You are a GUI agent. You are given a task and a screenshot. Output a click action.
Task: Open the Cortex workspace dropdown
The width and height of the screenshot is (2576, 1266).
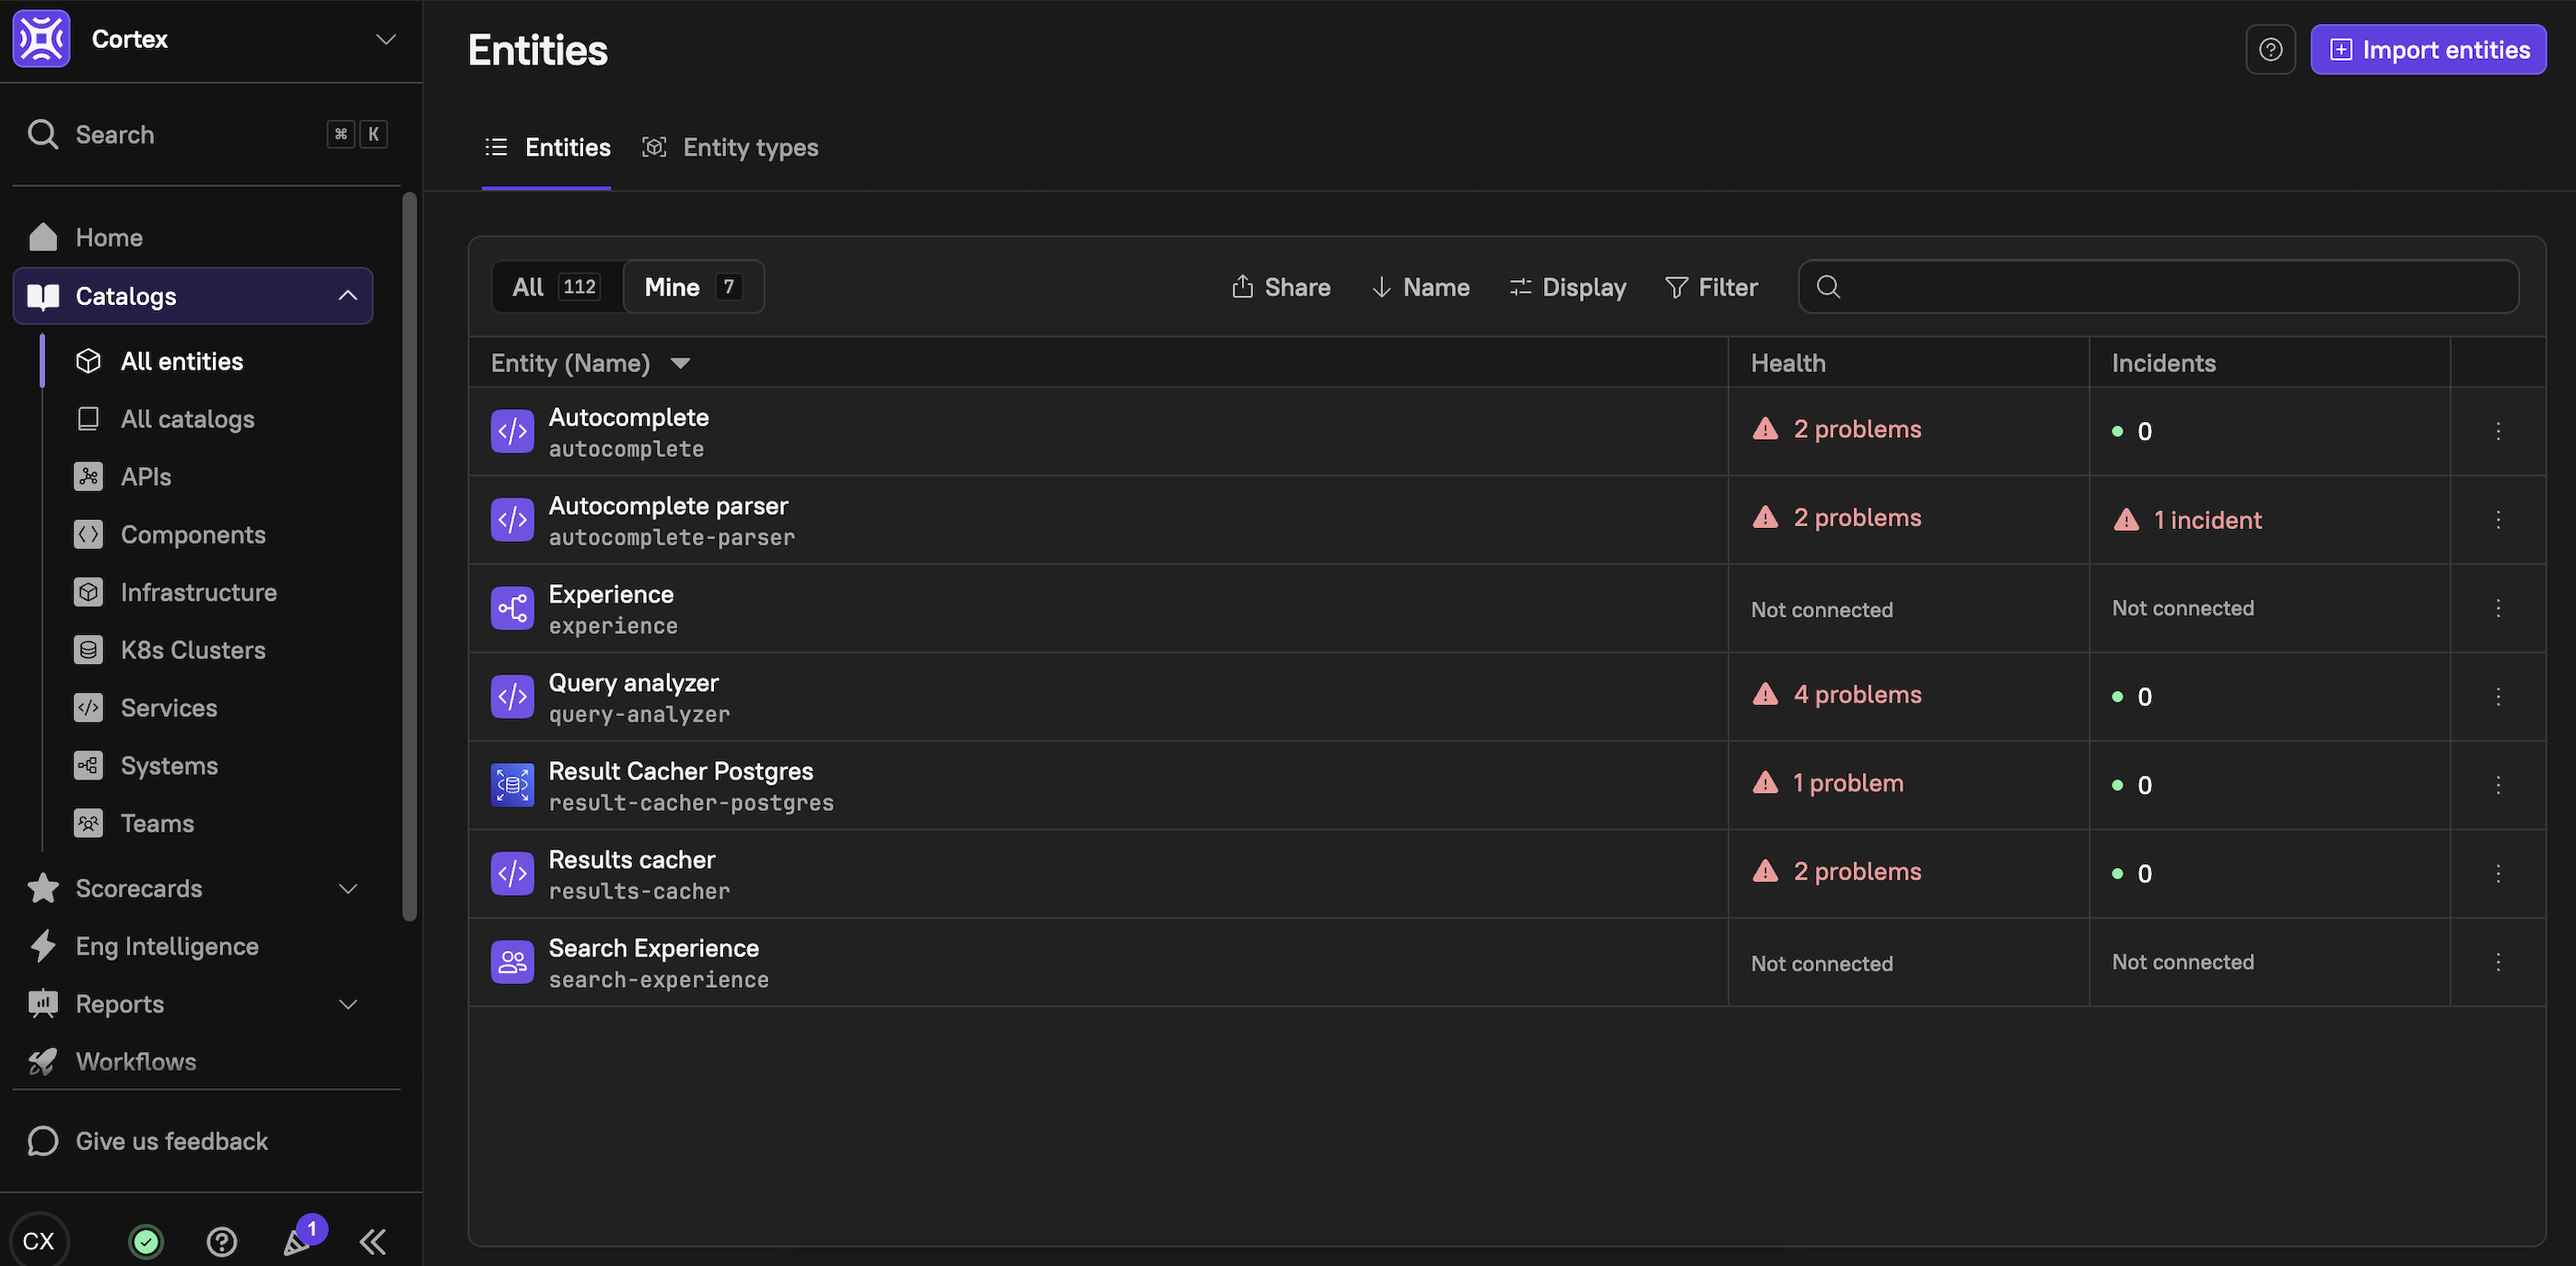(x=385, y=39)
